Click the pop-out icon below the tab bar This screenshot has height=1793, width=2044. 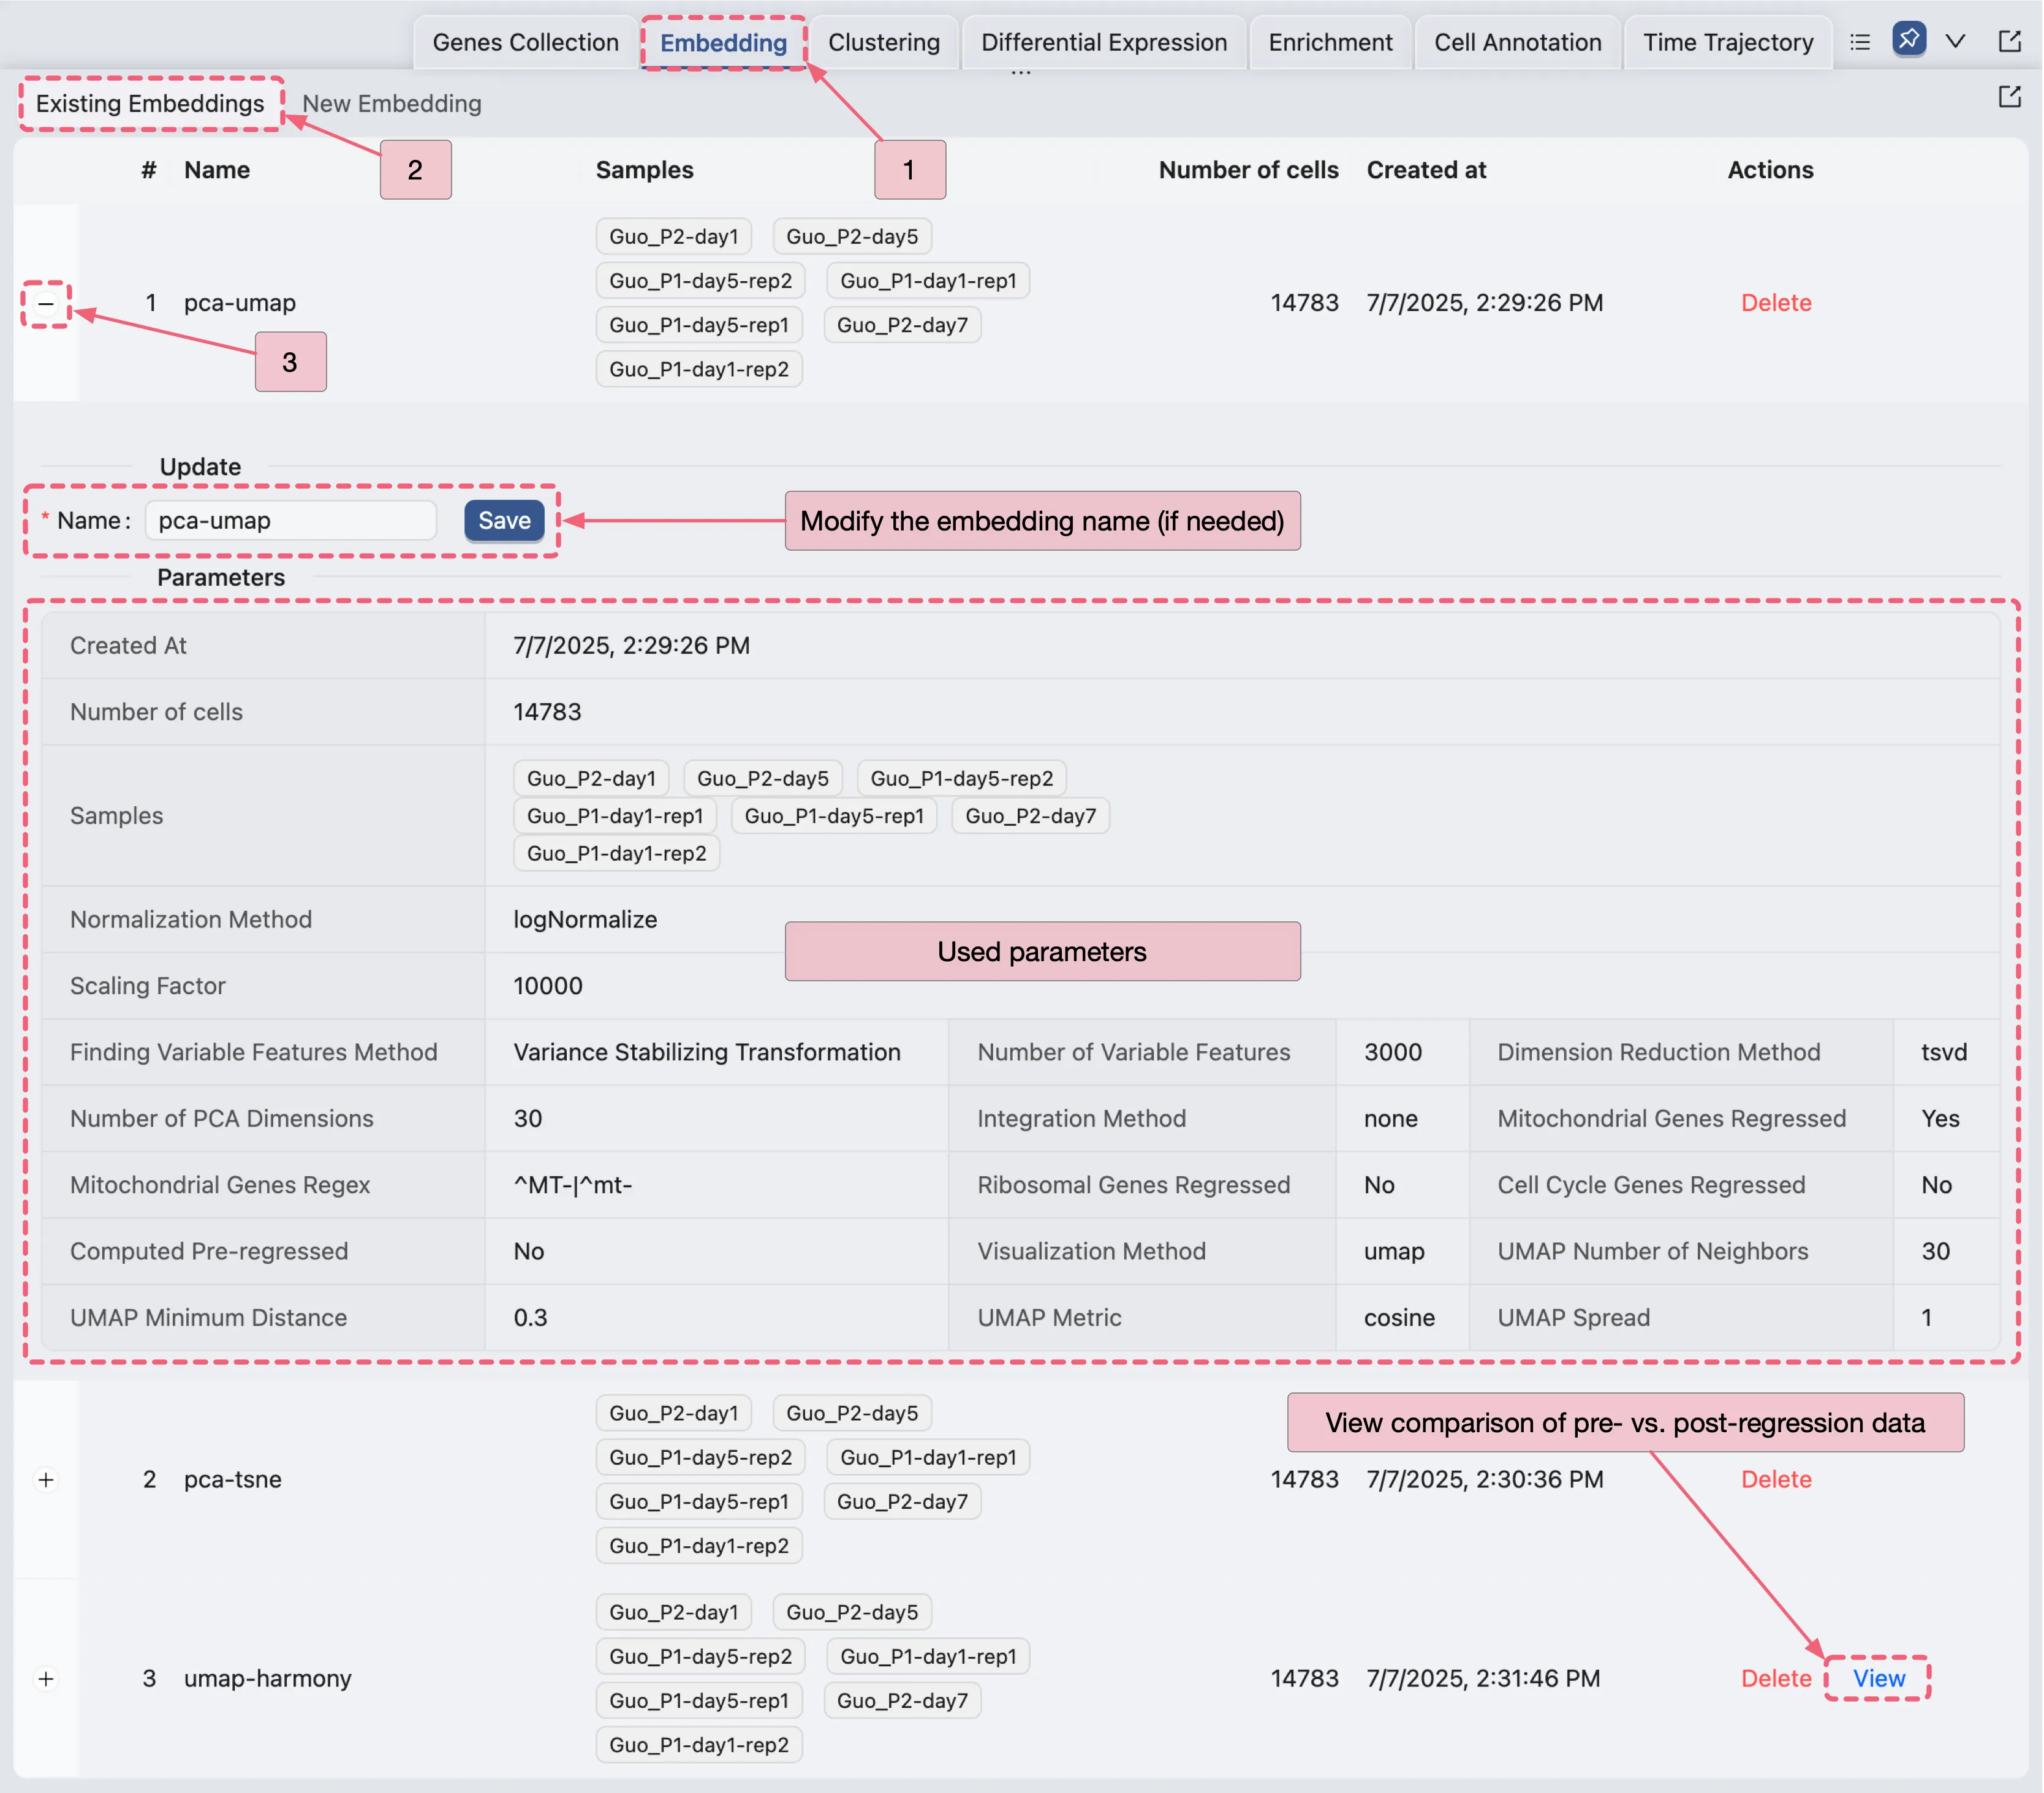2008,97
